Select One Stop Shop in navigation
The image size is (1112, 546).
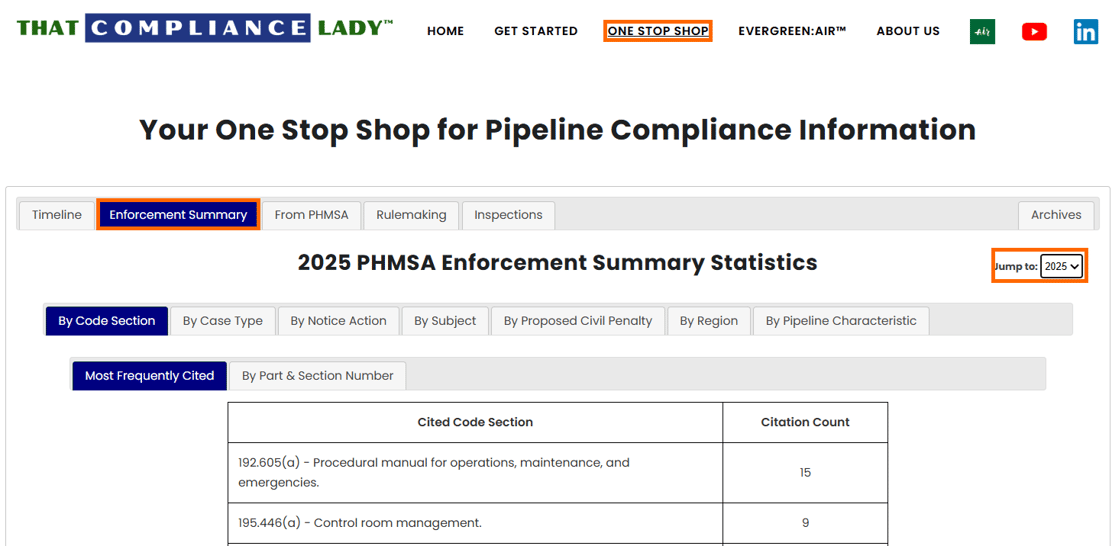pos(658,31)
